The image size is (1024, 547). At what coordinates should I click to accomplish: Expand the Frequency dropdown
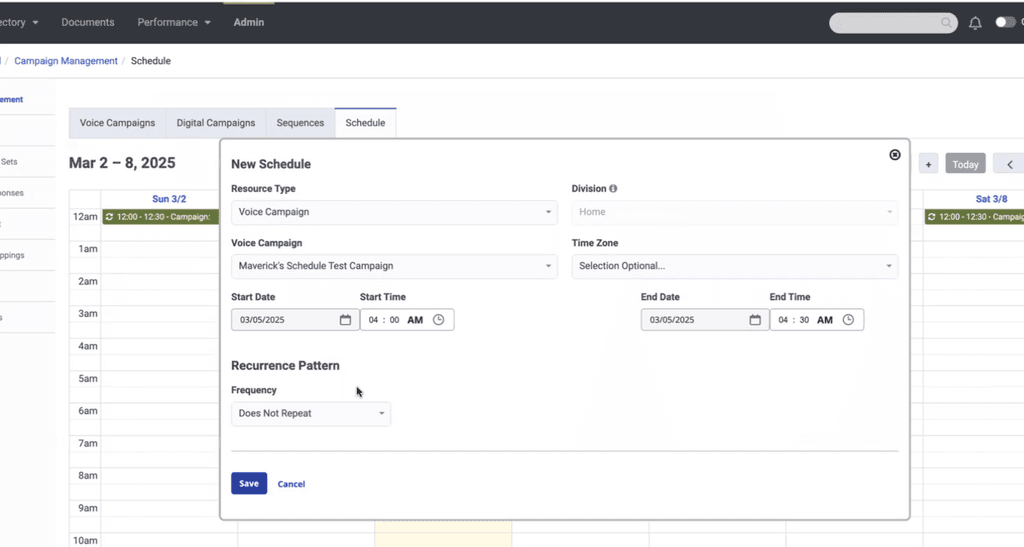pyautogui.click(x=311, y=413)
